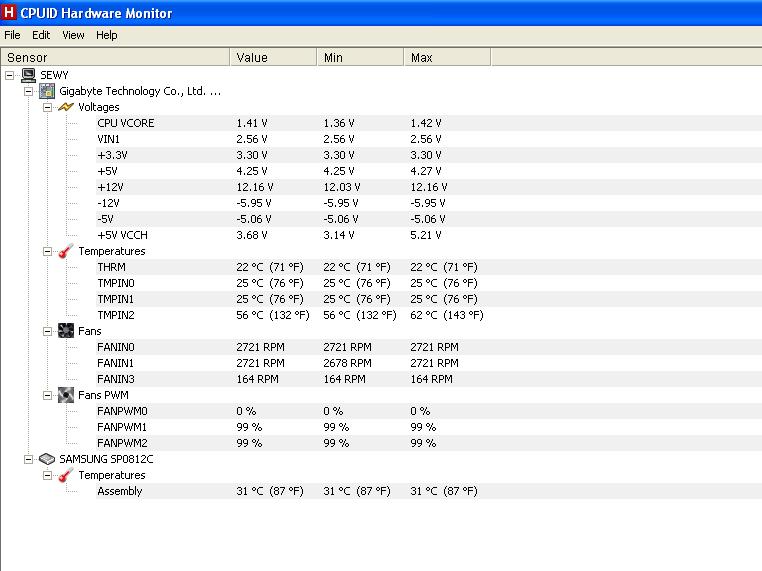Select the FANIN1 row
Screen dimensions: 762x571
(429, 363)
